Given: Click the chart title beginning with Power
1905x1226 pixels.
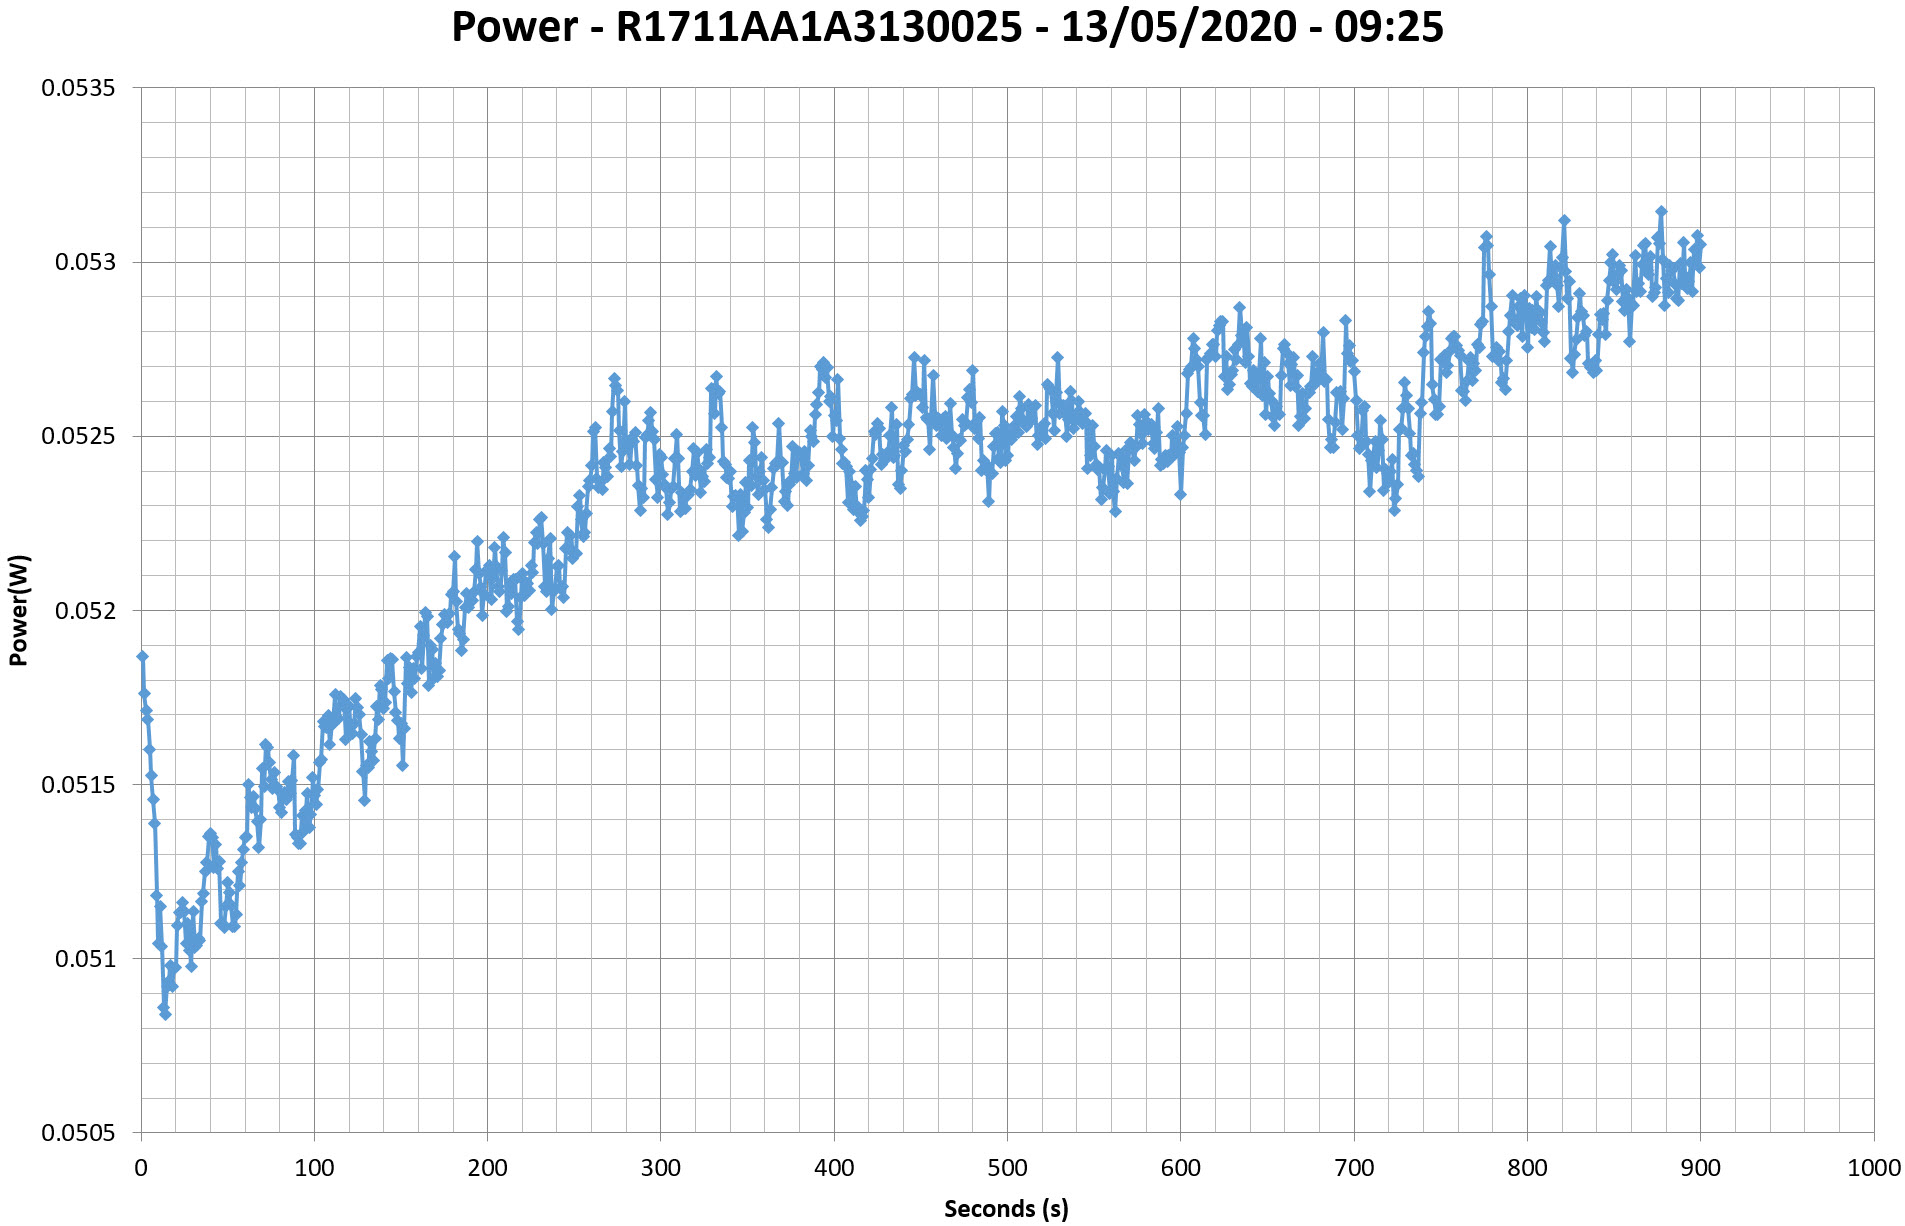Looking at the screenshot, I should click(x=947, y=27).
